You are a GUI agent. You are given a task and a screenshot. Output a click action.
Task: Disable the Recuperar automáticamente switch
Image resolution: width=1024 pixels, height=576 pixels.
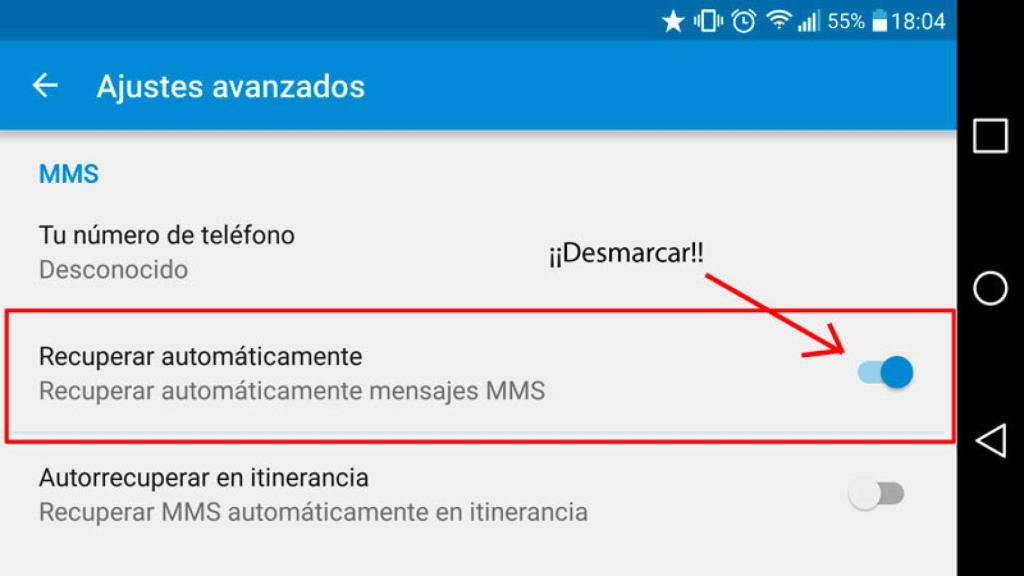point(886,372)
